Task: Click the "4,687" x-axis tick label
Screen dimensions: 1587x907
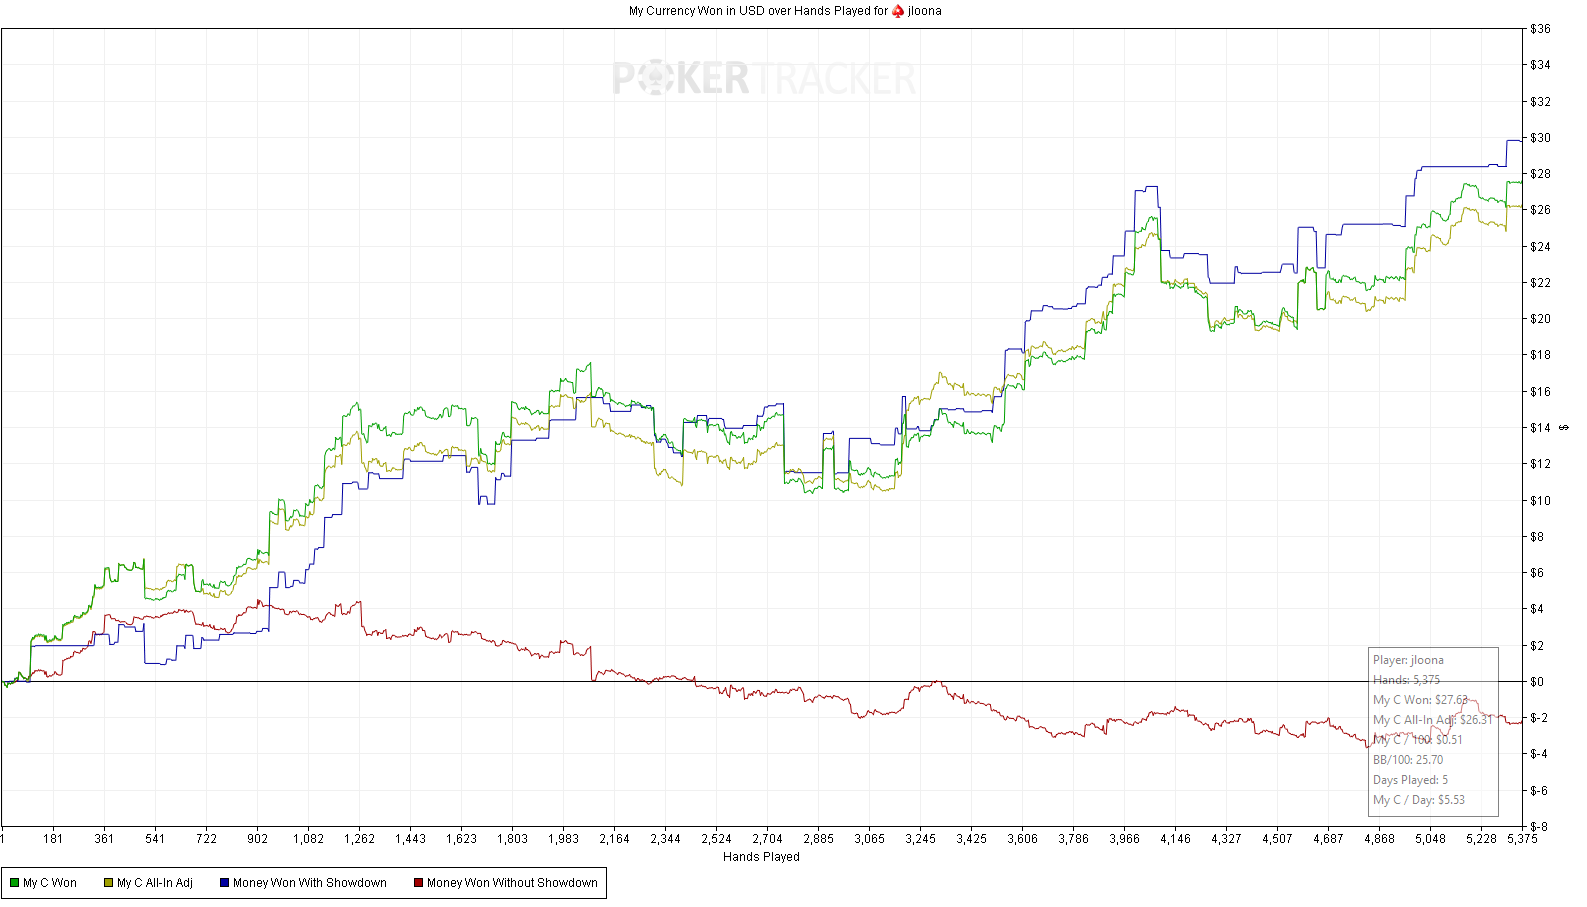Action: tap(1328, 839)
